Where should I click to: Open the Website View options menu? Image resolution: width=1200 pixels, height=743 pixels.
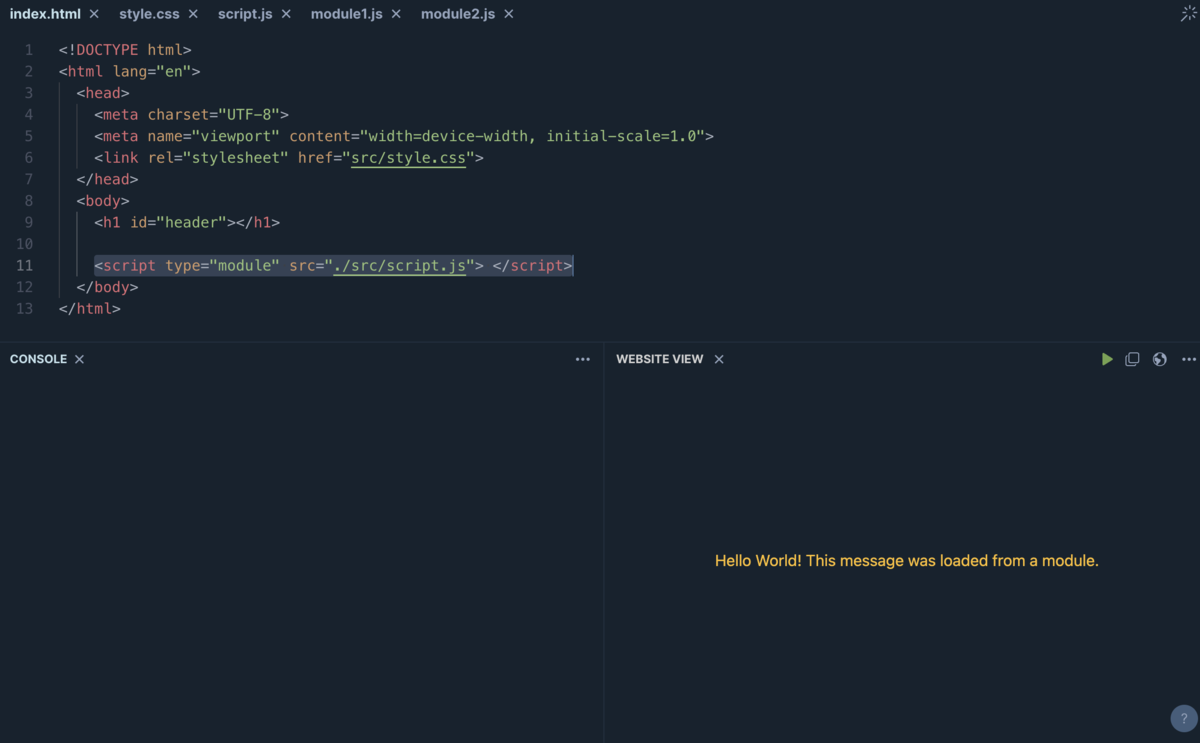point(1188,359)
